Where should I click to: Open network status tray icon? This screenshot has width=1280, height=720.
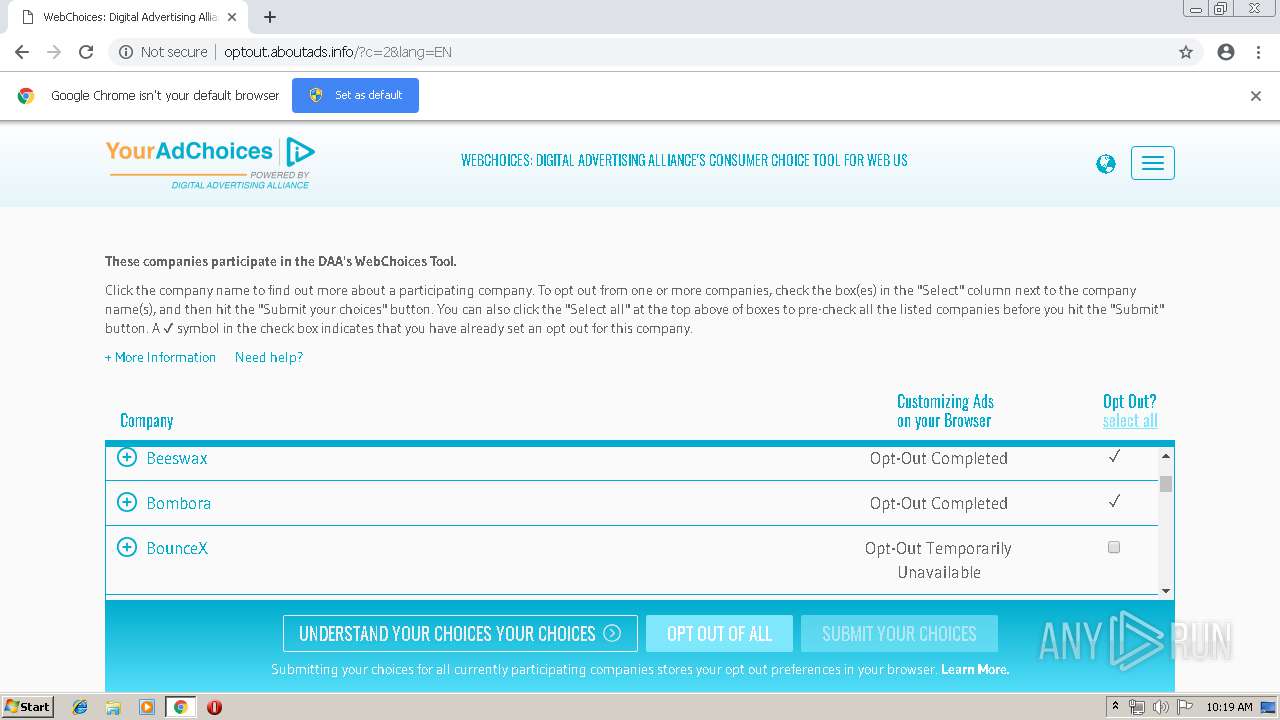[x=1137, y=707]
